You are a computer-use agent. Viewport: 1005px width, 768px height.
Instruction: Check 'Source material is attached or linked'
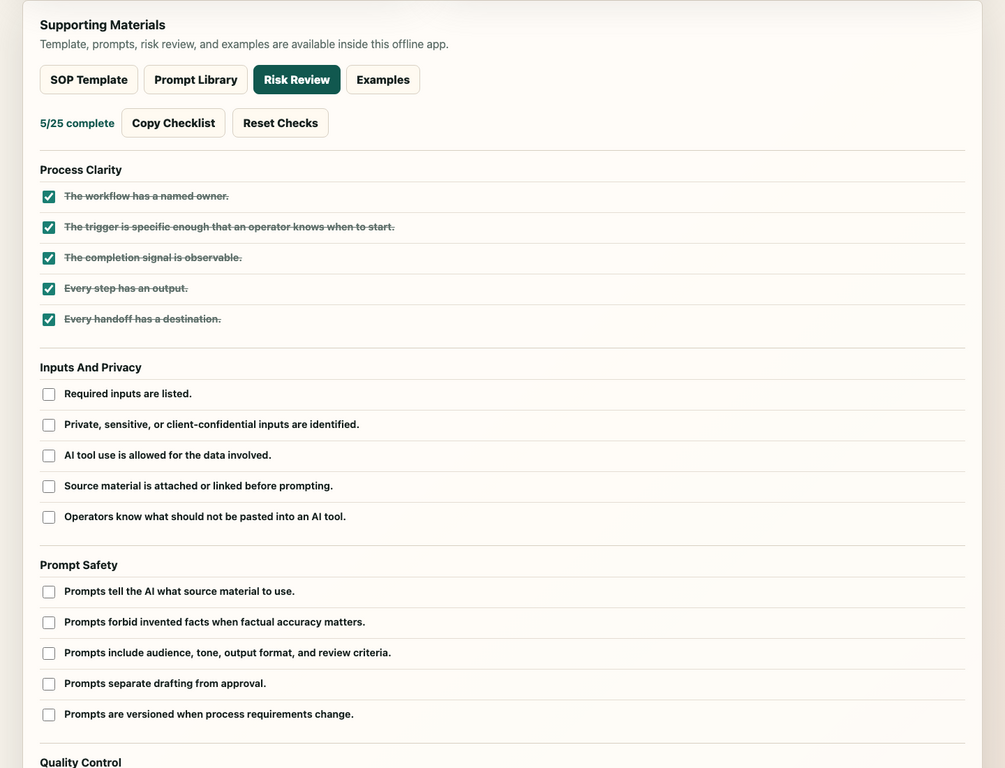49,487
